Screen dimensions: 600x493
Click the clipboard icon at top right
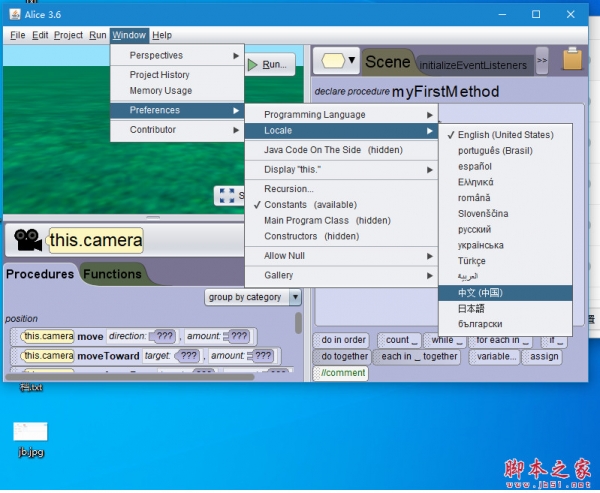coord(573,60)
